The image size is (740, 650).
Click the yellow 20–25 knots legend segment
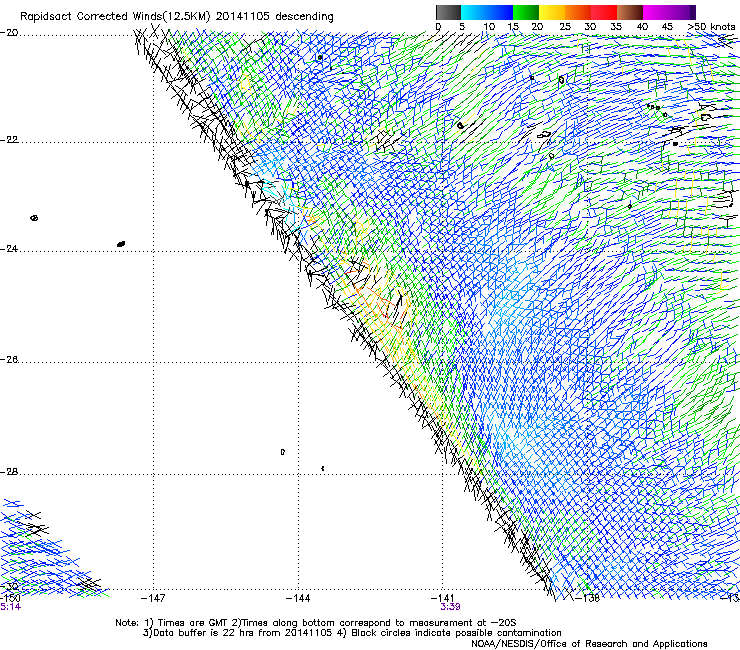pyautogui.click(x=552, y=12)
